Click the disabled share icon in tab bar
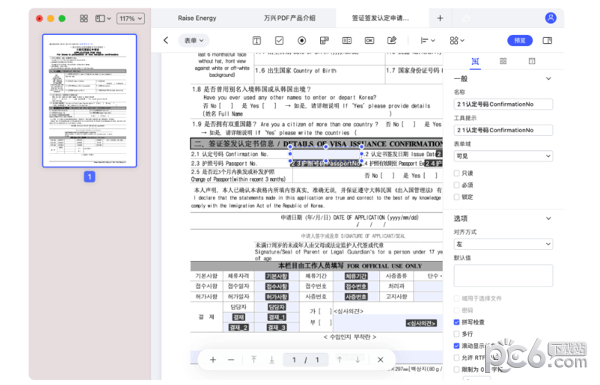This screenshot has height=385, width=600. [466, 18]
